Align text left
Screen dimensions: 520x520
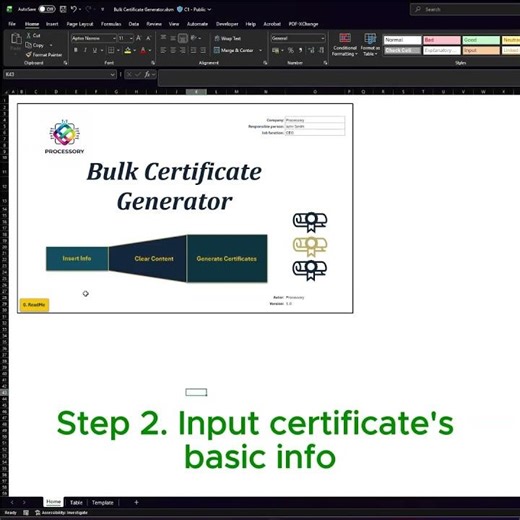click(163, 50)
